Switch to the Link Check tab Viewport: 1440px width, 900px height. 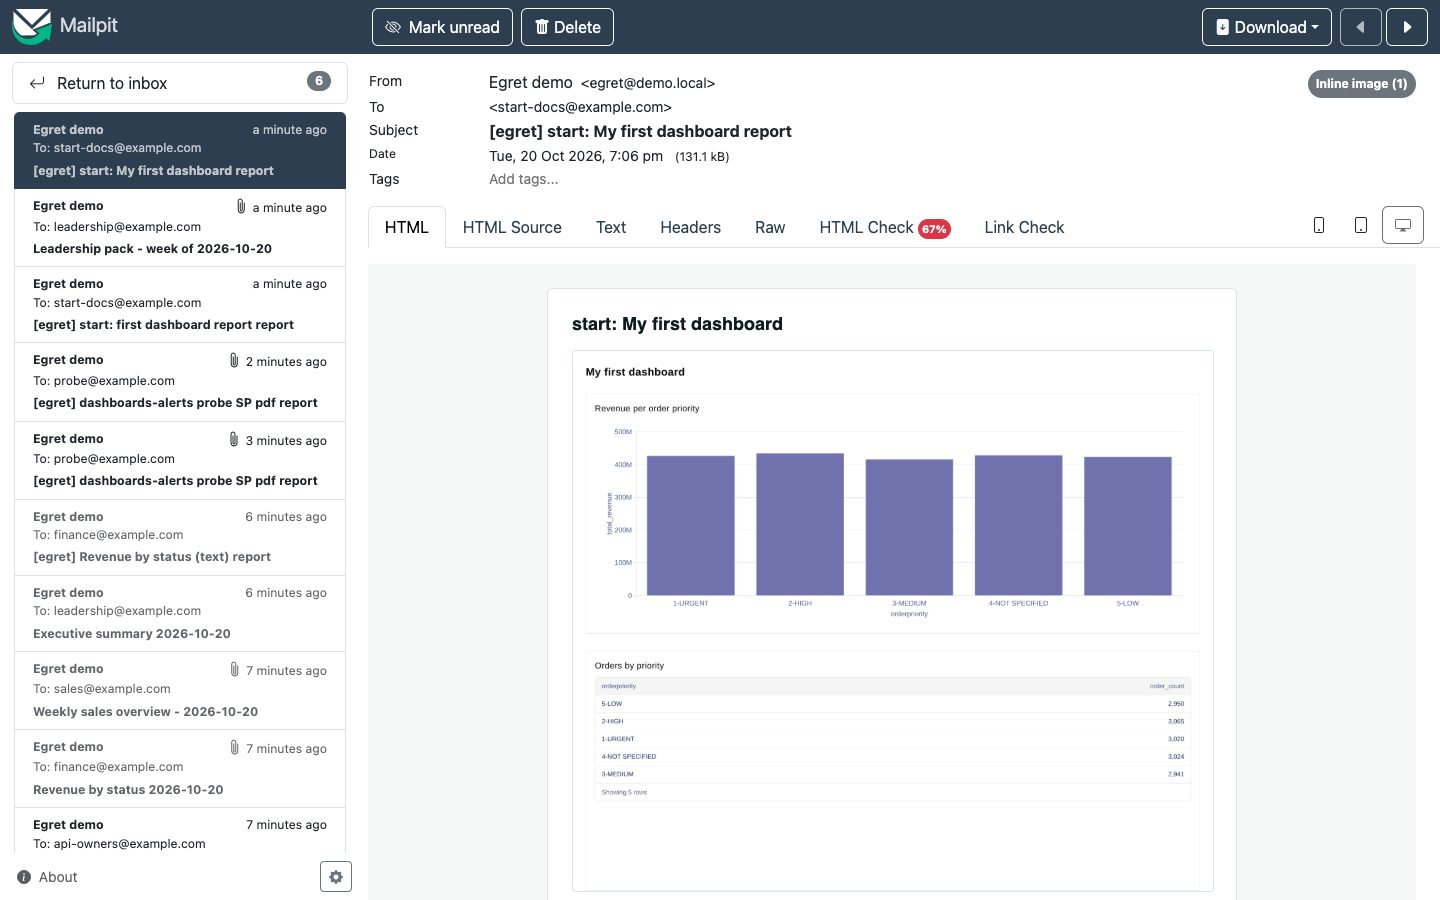[1024, 227]
